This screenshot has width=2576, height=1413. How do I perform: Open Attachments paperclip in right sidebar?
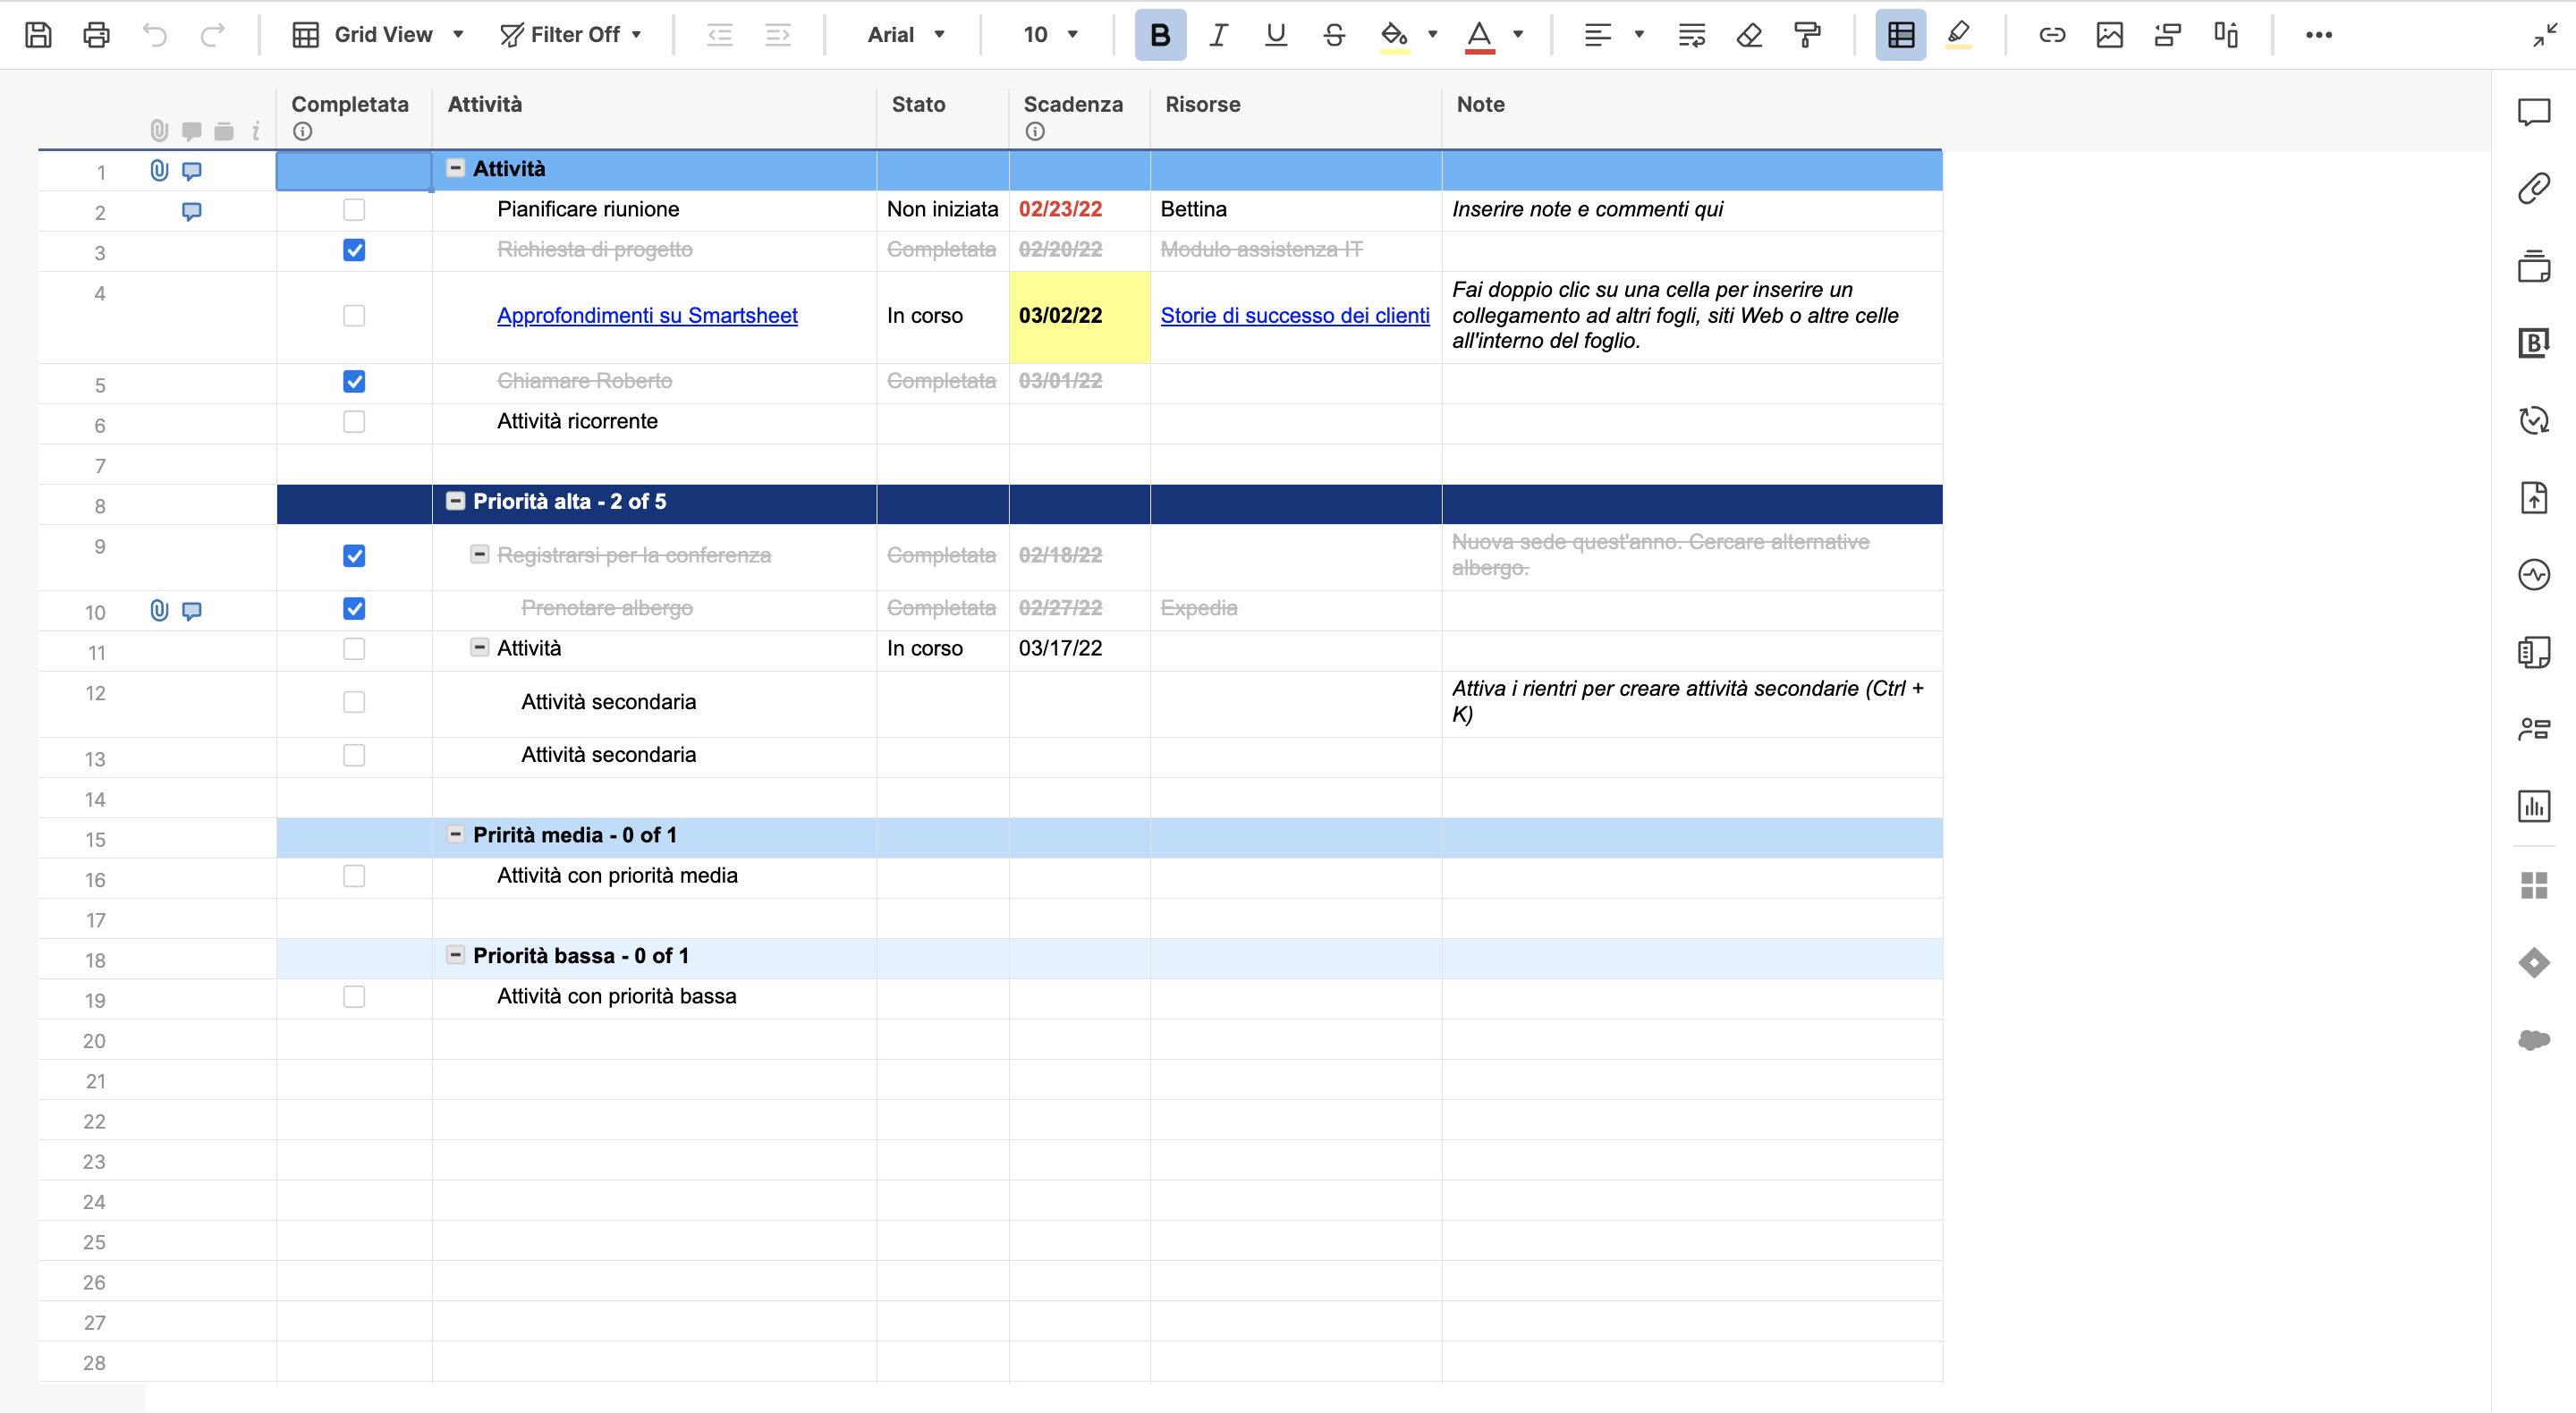2534,188
